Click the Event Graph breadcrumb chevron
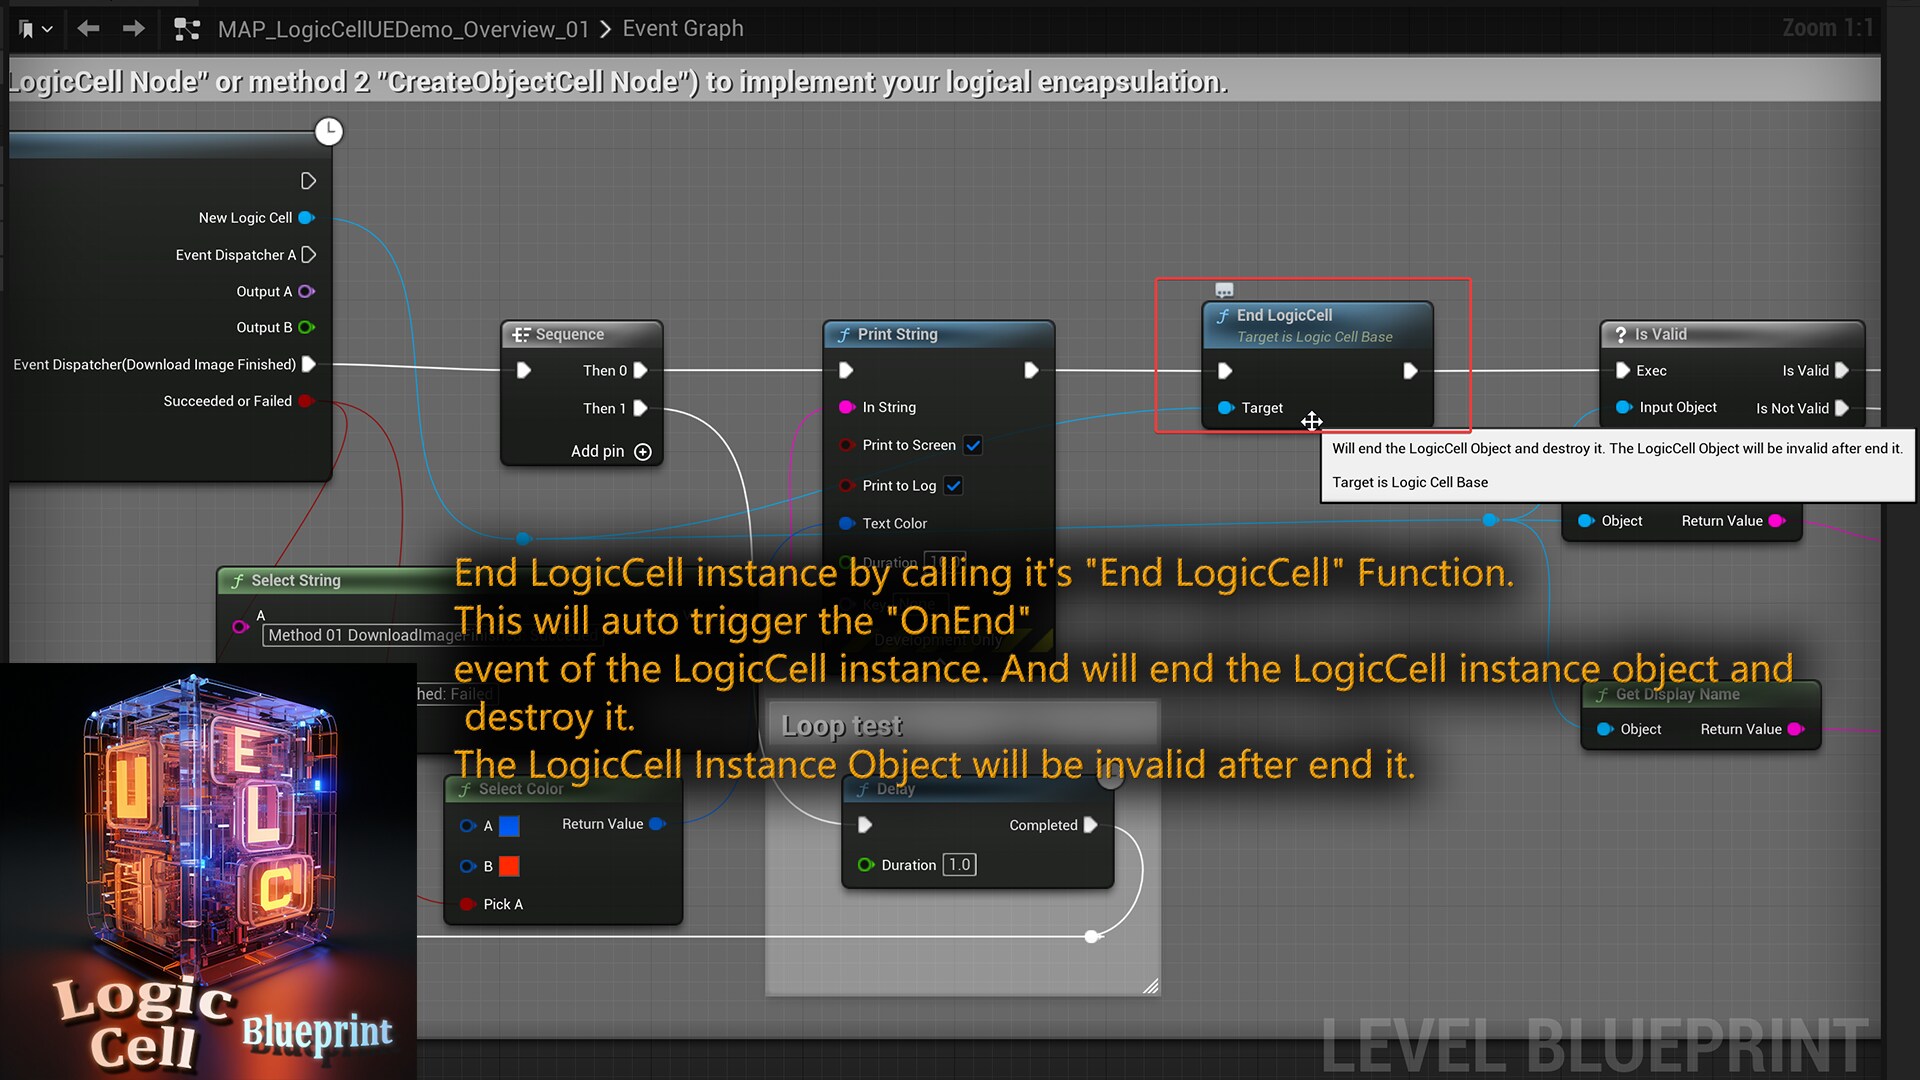 pos(604,30)
